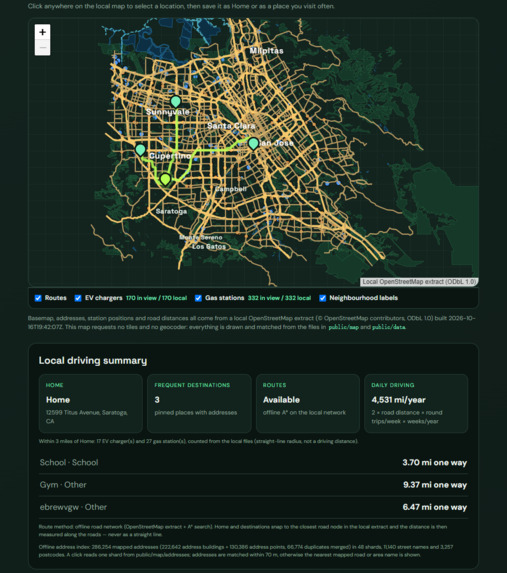Click the public/map code path
Screen dimensions: 507x573
(x=343, y=327)
